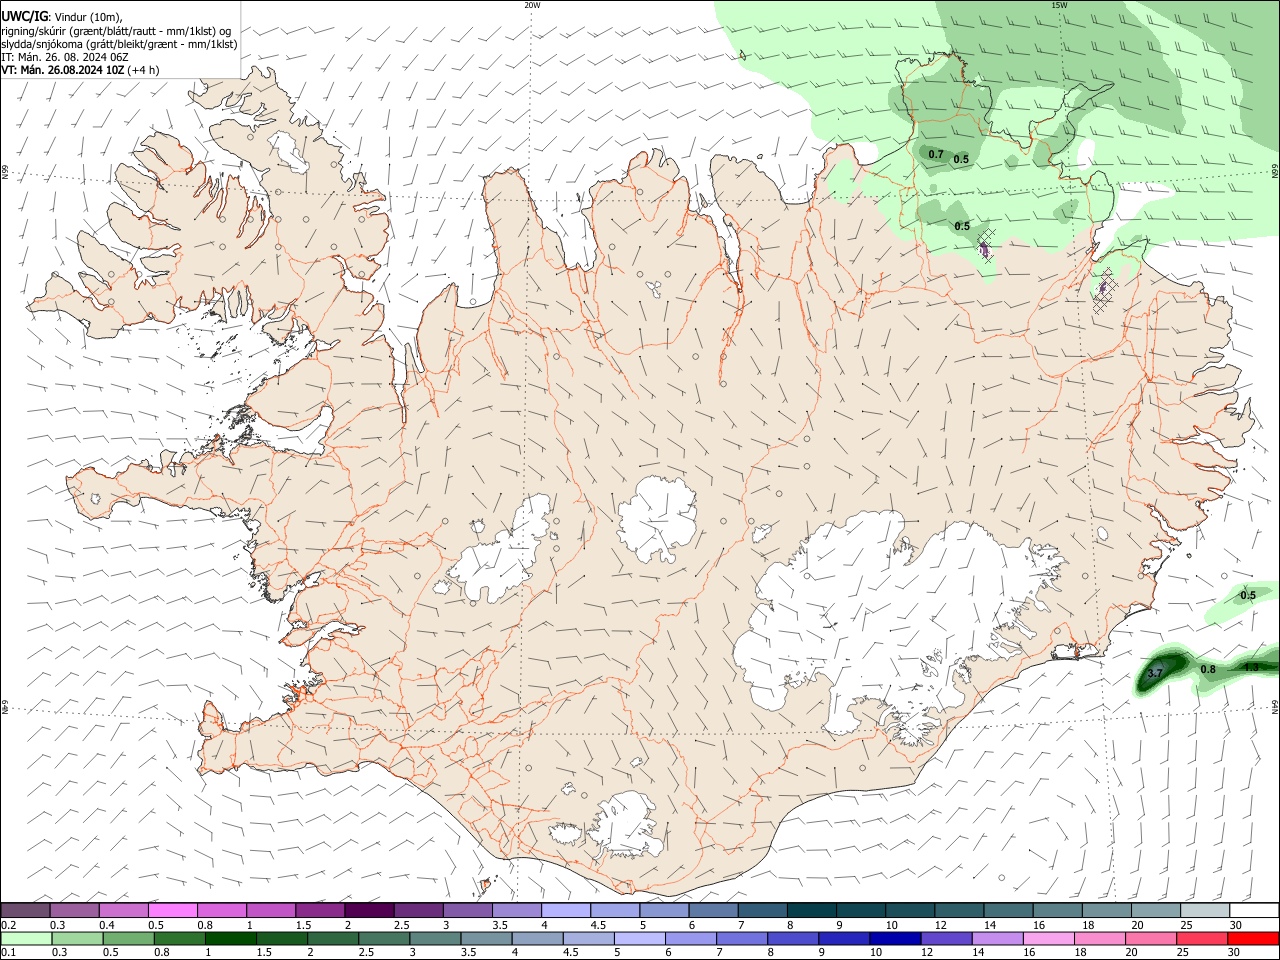The image size is (1280, 960).
Task: Click the 14 light purple swatch in the lower legend
Action: click(x=997, y=939)
